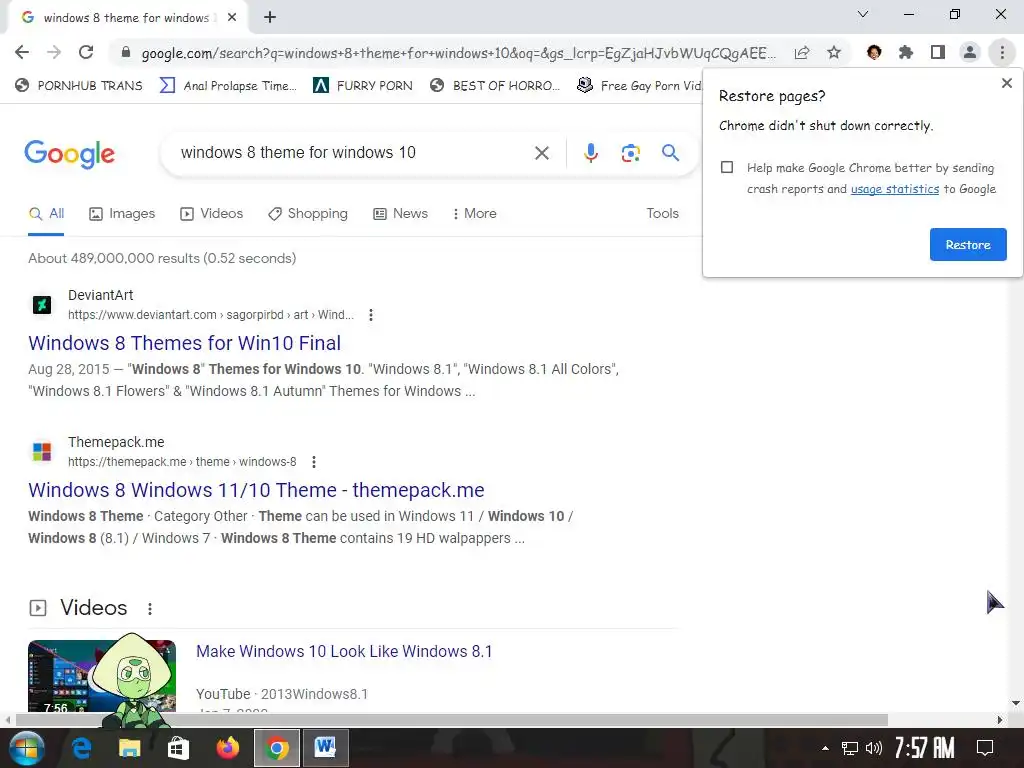Enable sending crash reports checkbox
The height and width of the screenshot is (768, 1024).
pyautogui.click(x=727, y=167)
